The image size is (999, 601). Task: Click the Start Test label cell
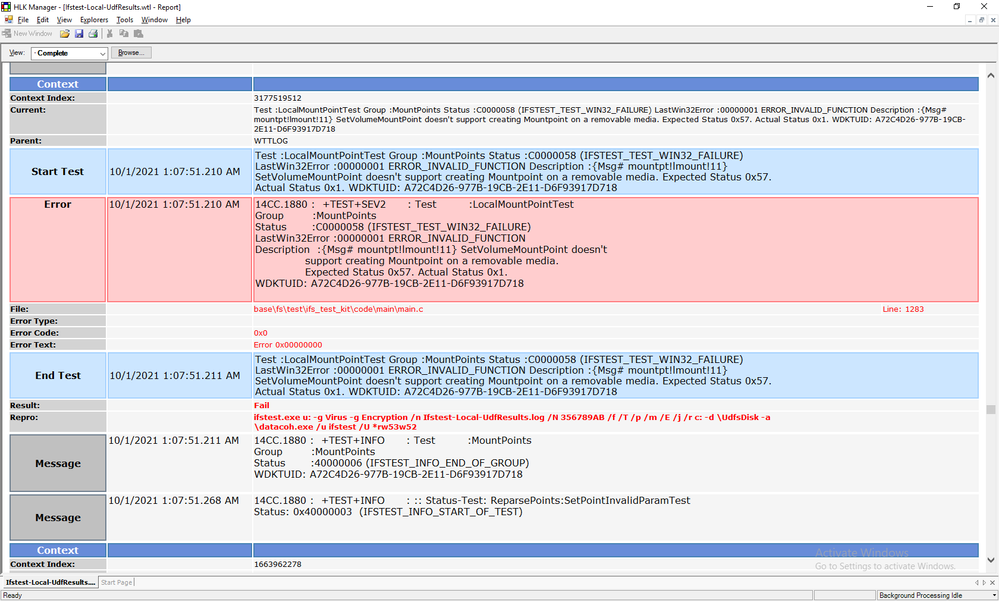click(x=57, y=171)
